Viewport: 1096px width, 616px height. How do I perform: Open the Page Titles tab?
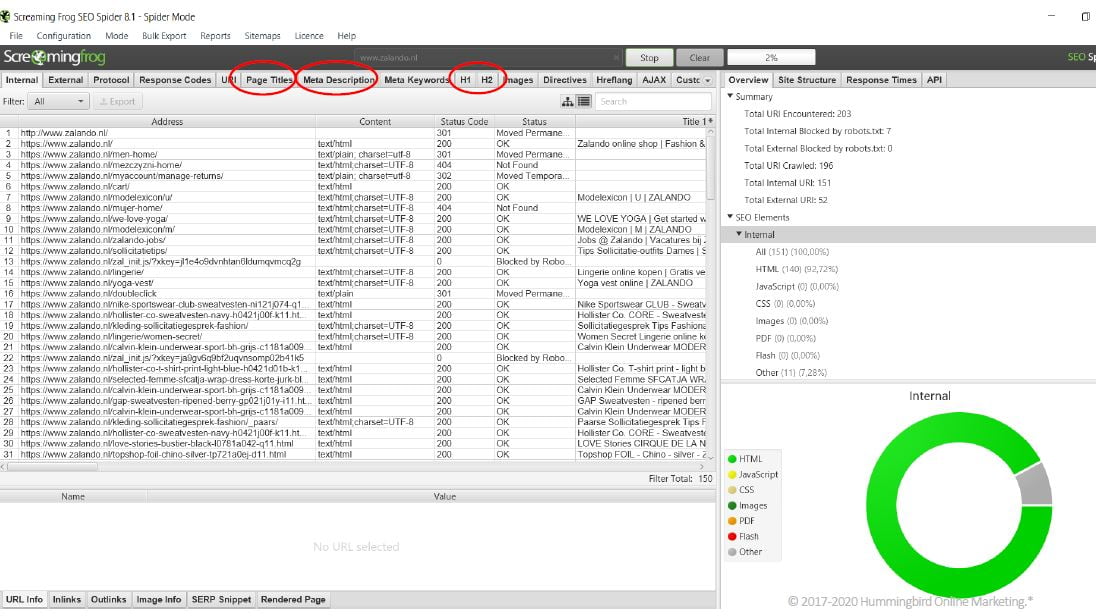click(269, 80)
